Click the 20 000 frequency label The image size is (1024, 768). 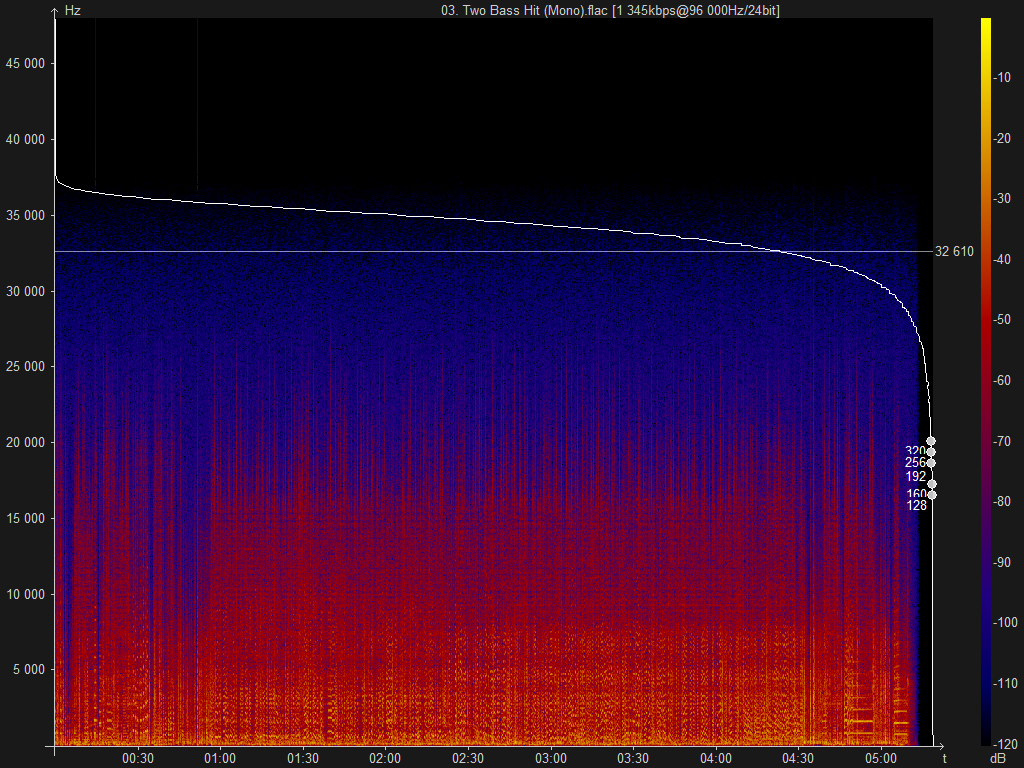(x=25, y=442)
